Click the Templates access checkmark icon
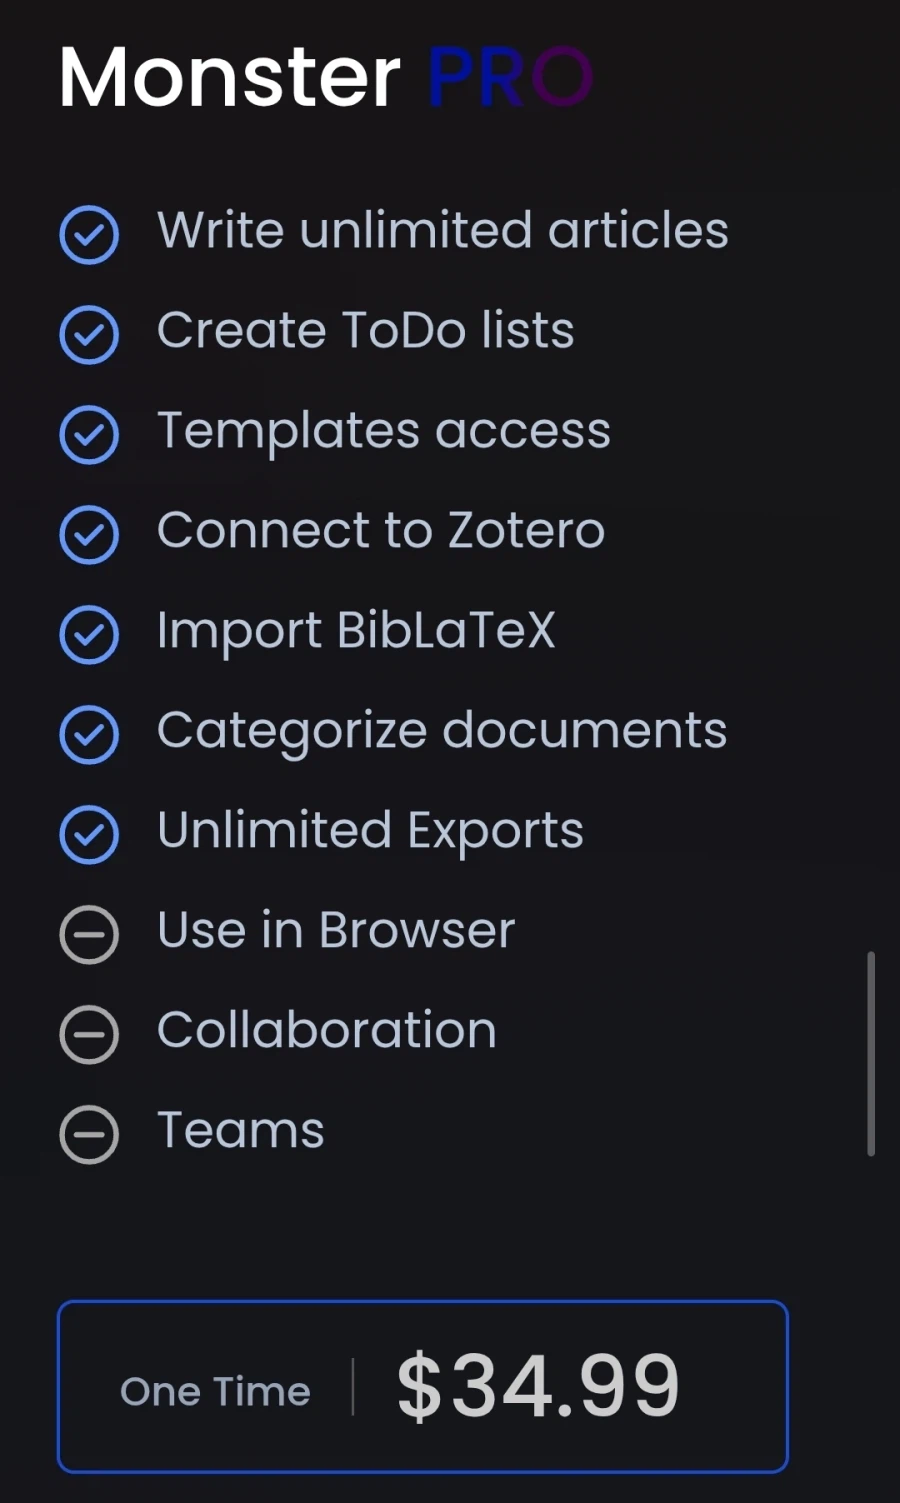 (x=89, y=435)
